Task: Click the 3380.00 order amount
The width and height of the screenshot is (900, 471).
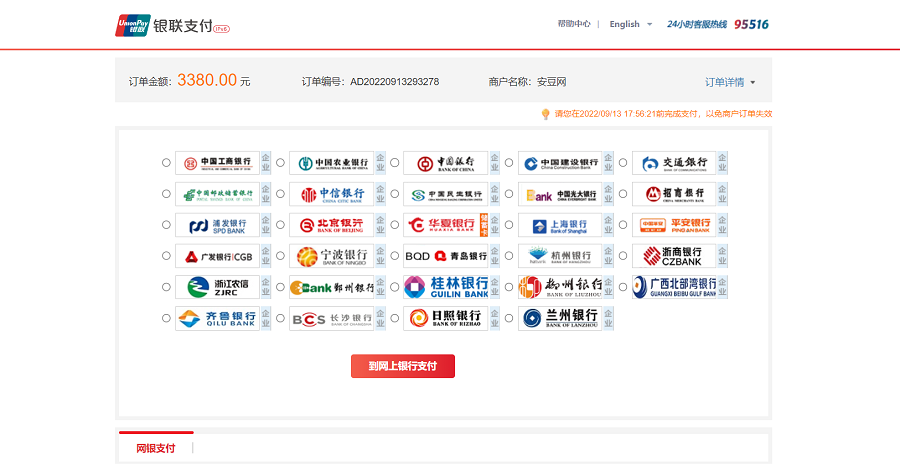Action: pos(207,80)
